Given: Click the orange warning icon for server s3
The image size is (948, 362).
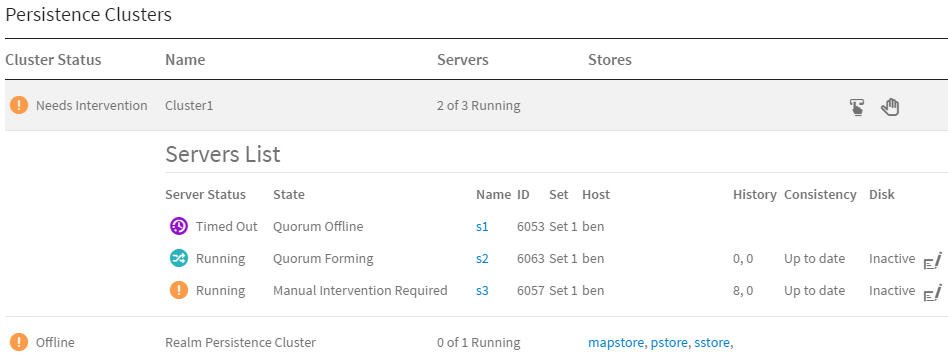Looking at the screenshot, I should coord(179,291).
